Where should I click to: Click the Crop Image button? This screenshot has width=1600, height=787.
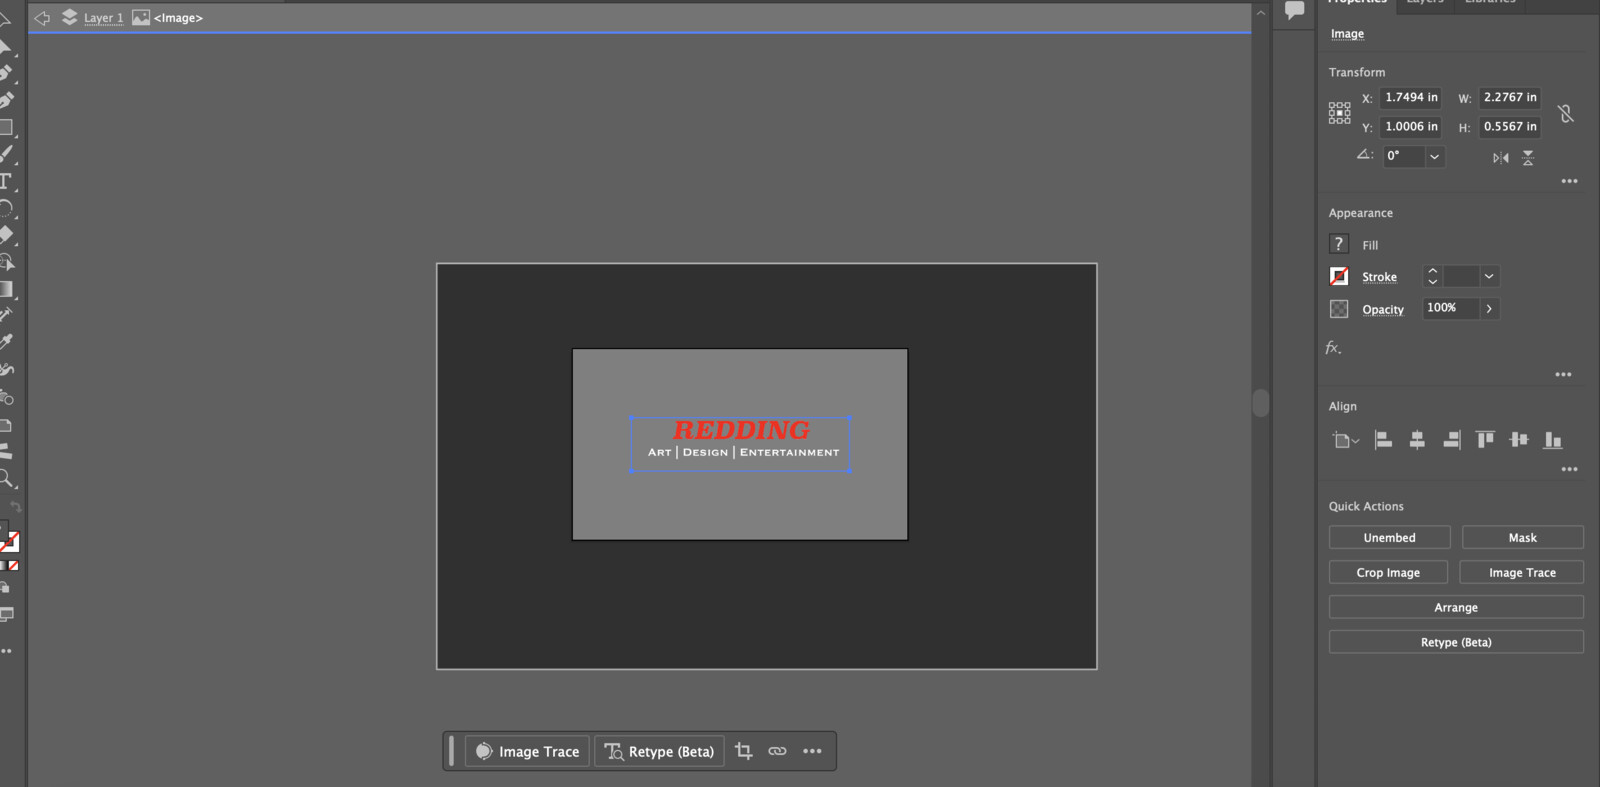click(x=1388, y=573)
